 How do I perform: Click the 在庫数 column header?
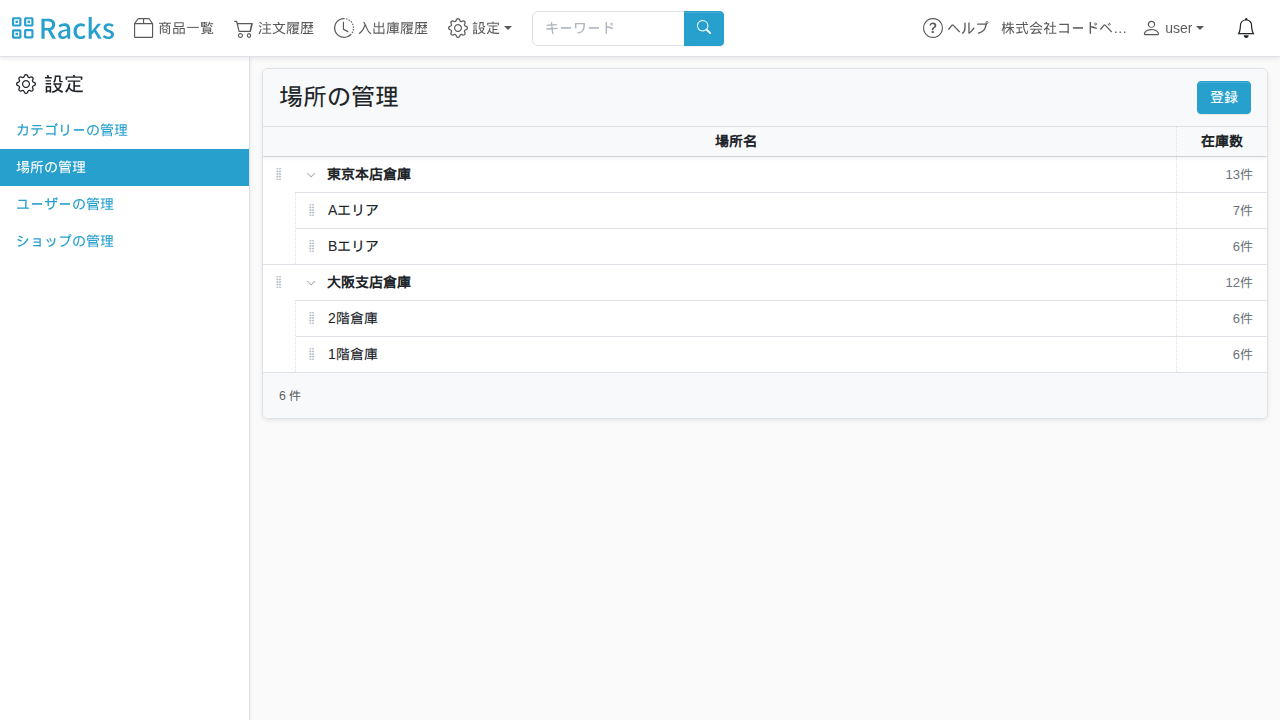point(1222,142)
